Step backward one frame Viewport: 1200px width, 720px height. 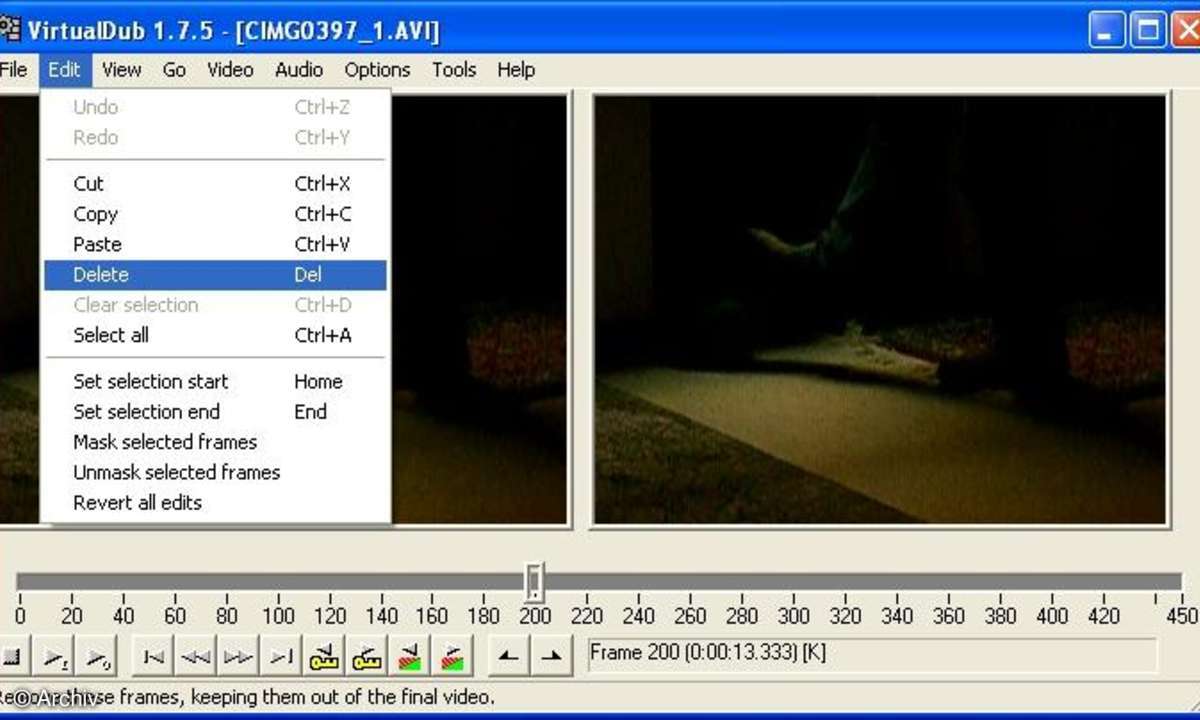[x=196, y=657]
